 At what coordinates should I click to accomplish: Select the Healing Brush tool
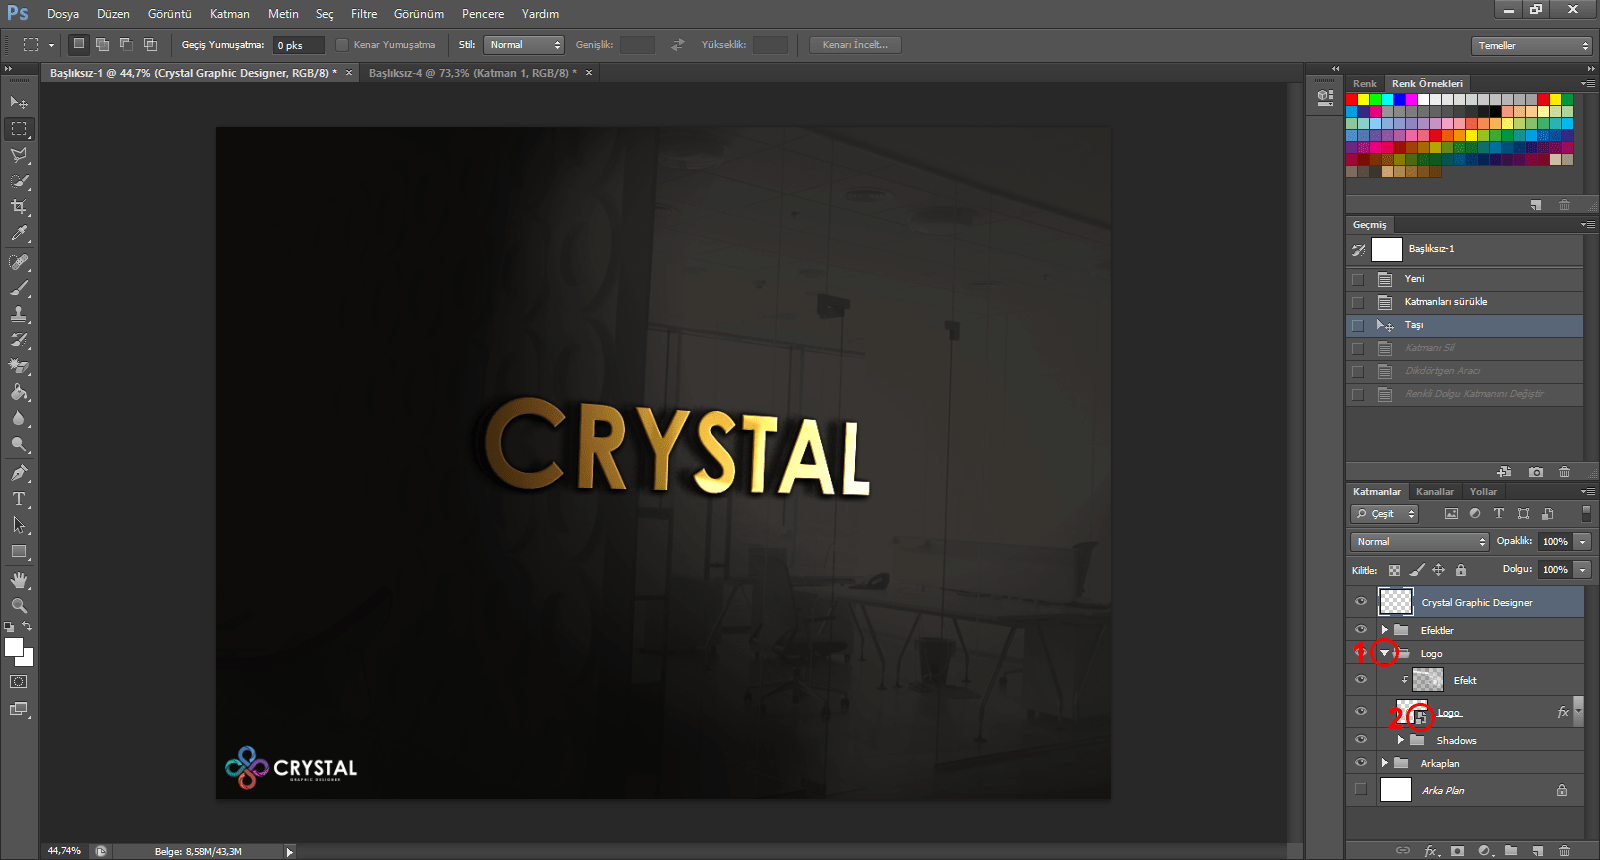(19, 262)
